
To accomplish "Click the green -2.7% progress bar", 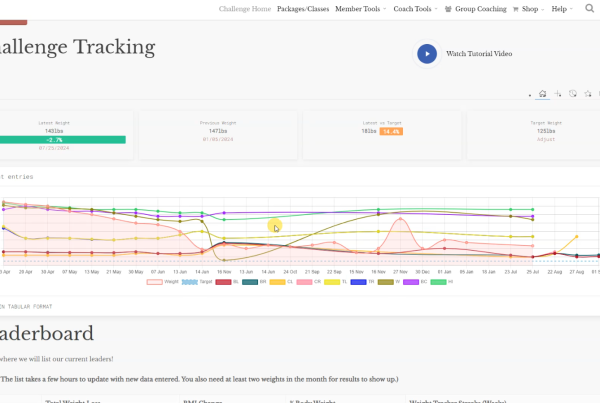I will 62,140.
